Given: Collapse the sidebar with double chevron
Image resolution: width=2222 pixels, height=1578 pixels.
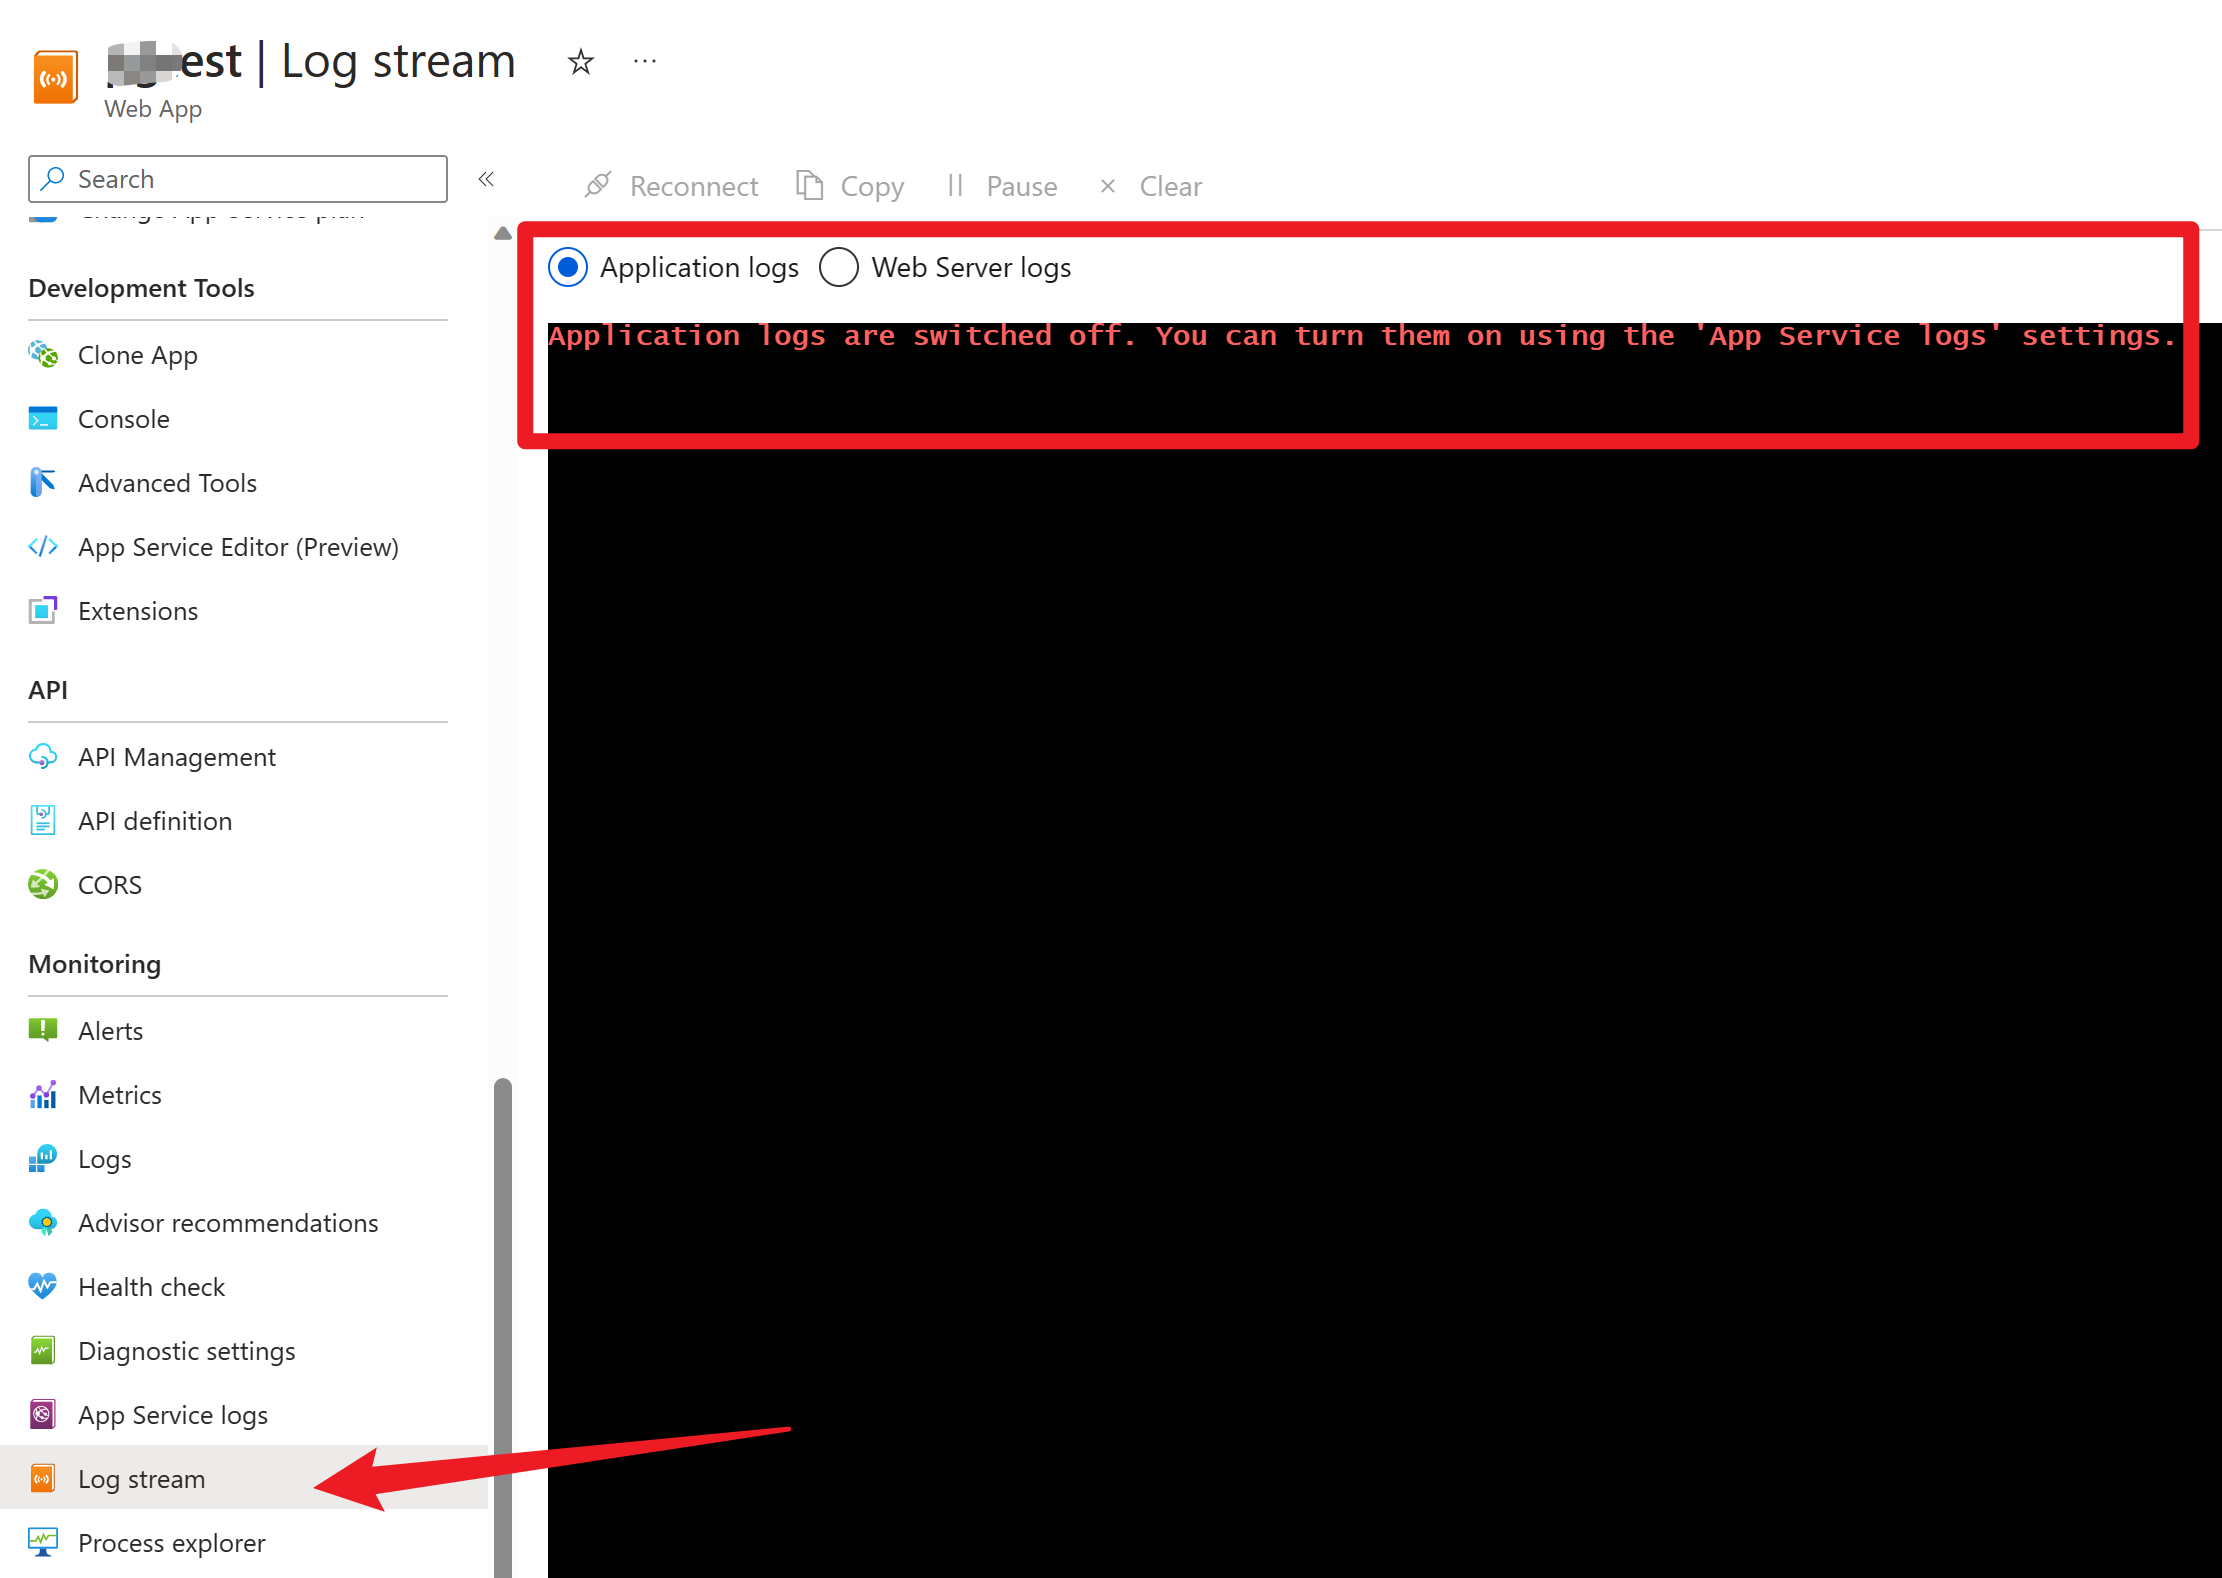Looking at the screenshot, I should (486, 179).
